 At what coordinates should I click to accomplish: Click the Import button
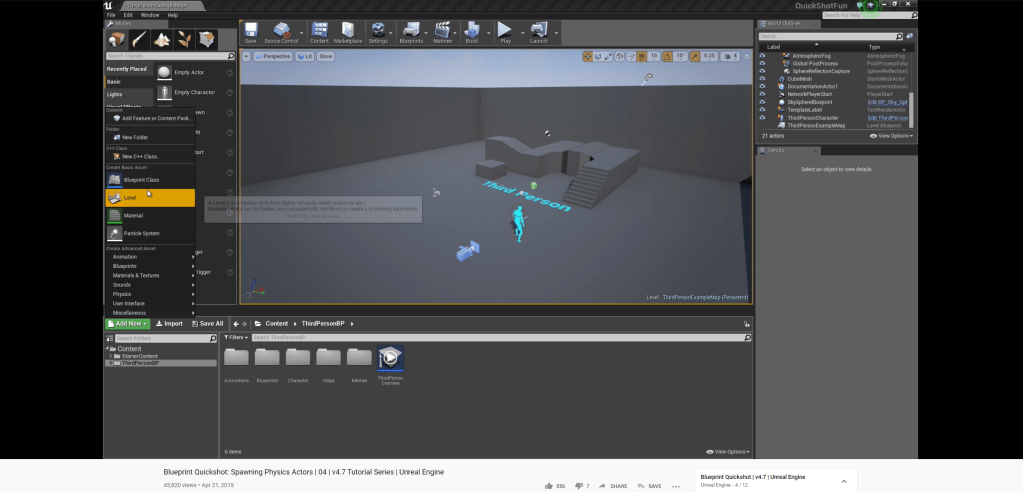(169, 324)
